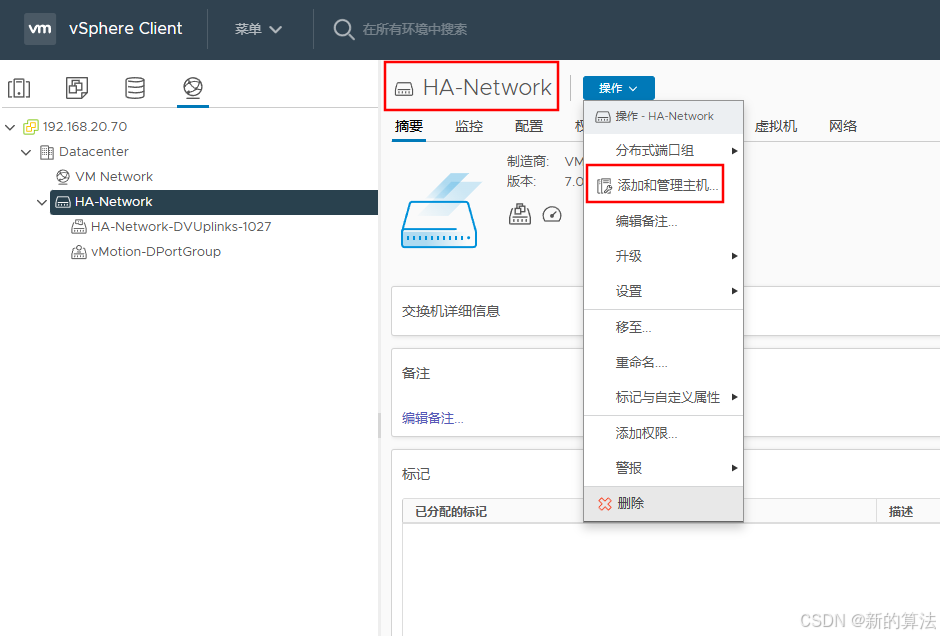
Task: Select vMotion-DPortGroup in tree
Action: [156, 252]
